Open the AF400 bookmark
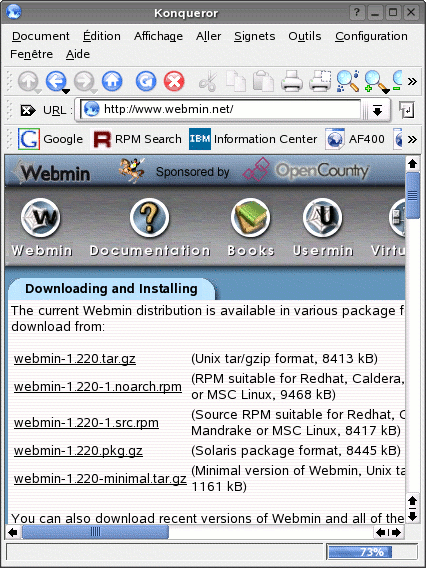 pos(354,139)
